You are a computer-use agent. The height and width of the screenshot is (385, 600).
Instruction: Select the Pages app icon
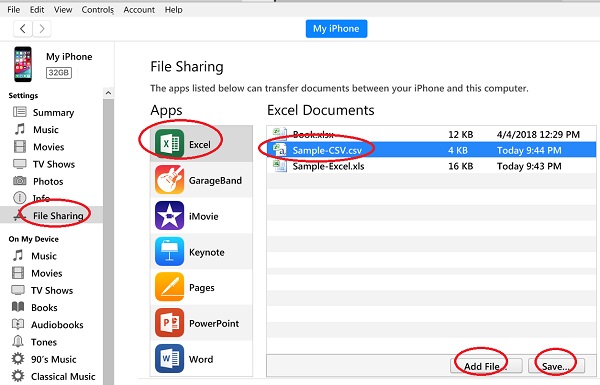[170, 287]
